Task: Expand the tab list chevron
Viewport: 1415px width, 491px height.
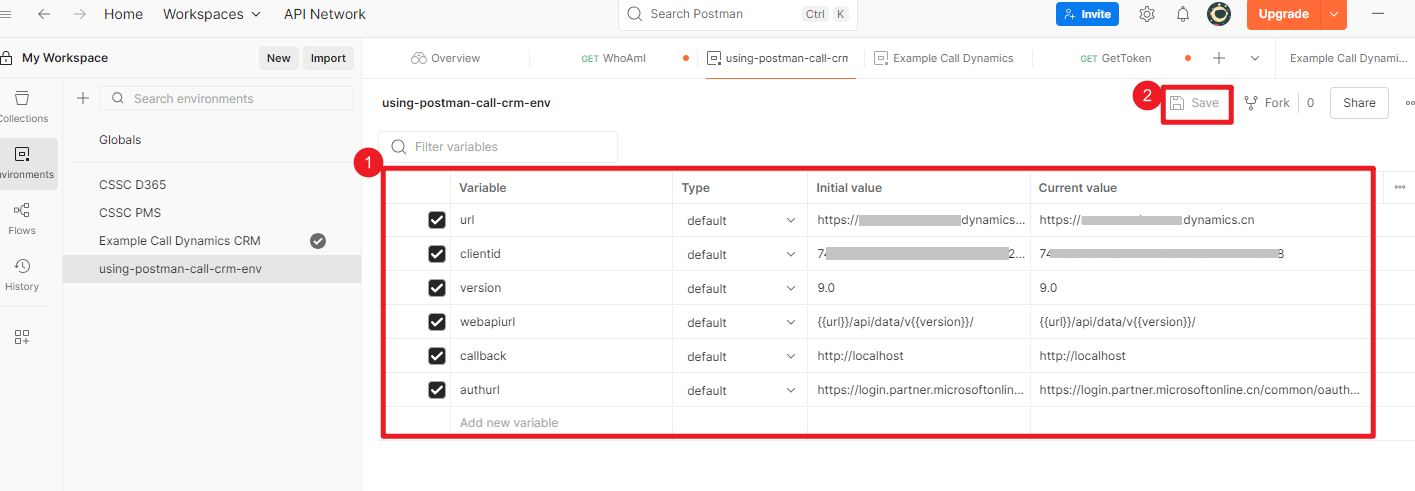Action: pos(1255,58)
